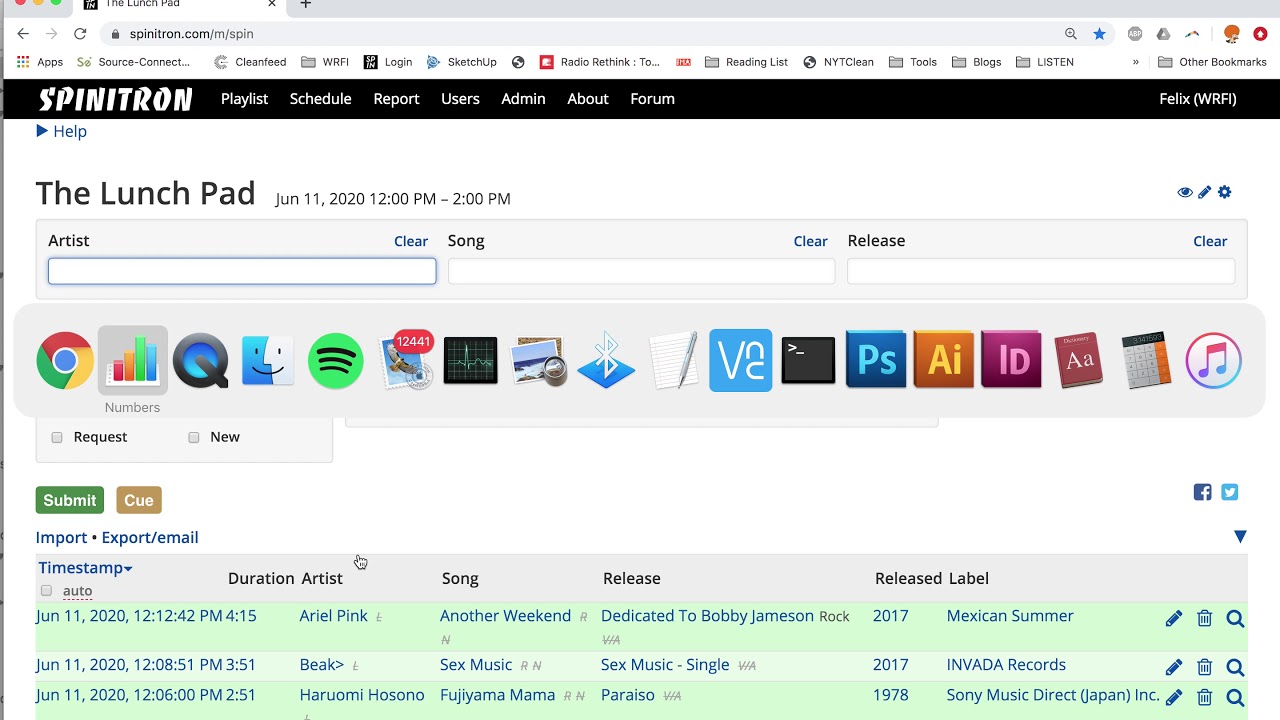Share the playlist on Twitter

point(1230,492)
